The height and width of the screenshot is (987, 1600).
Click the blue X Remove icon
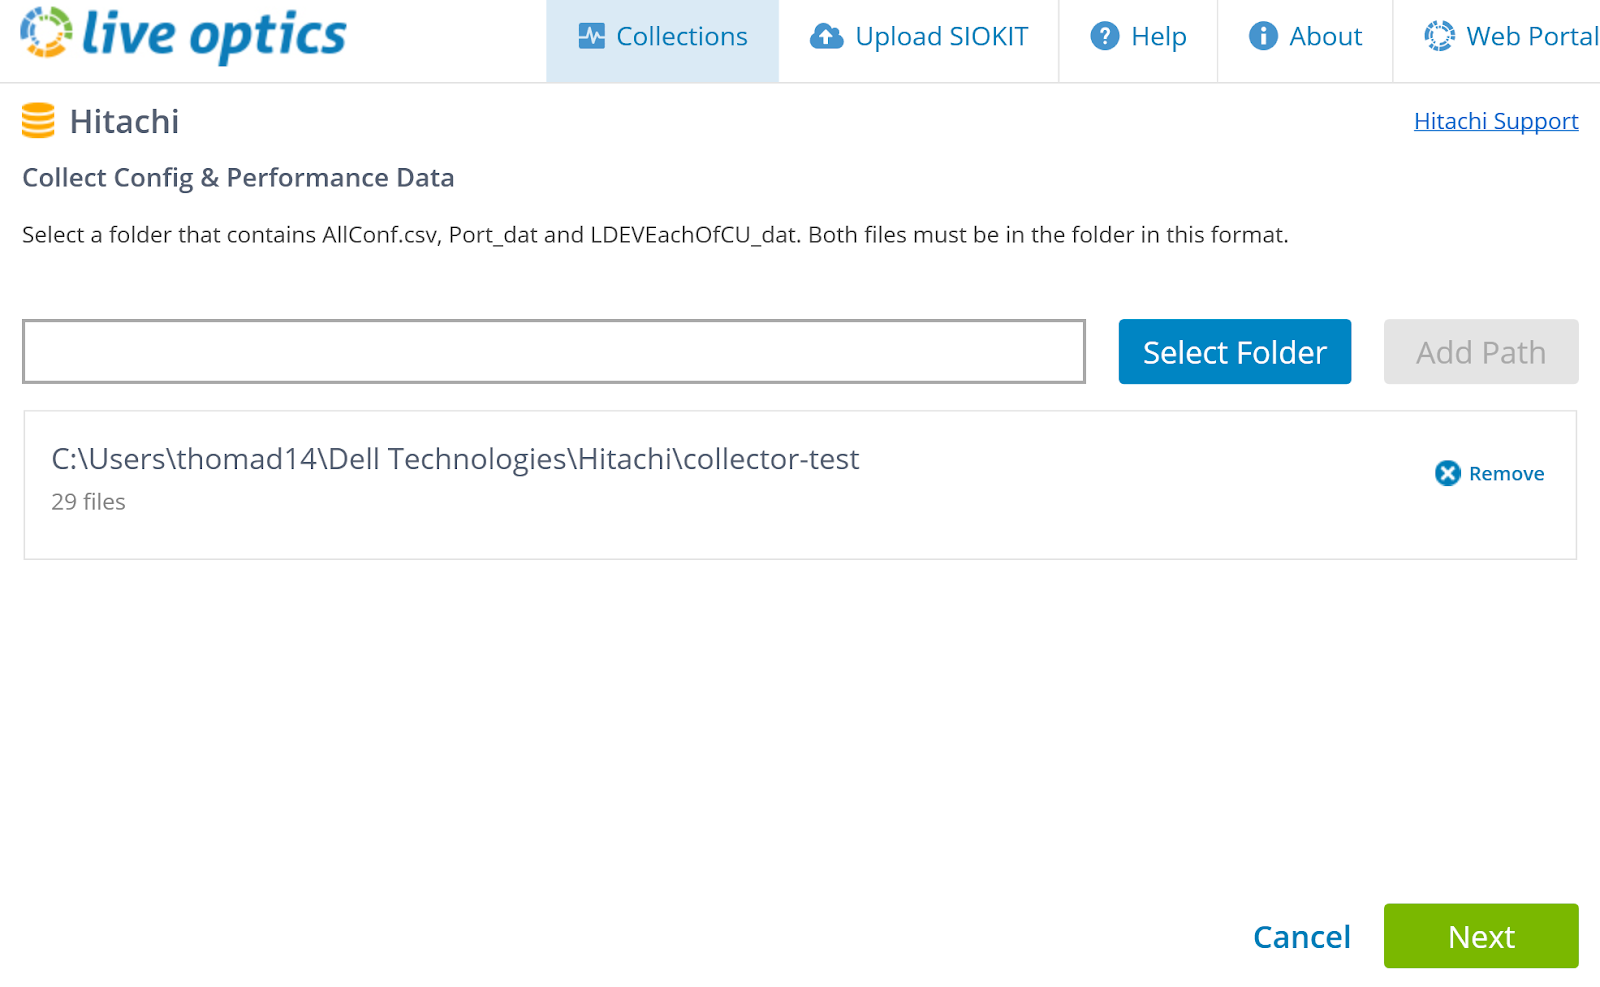tap(1447, 473)
